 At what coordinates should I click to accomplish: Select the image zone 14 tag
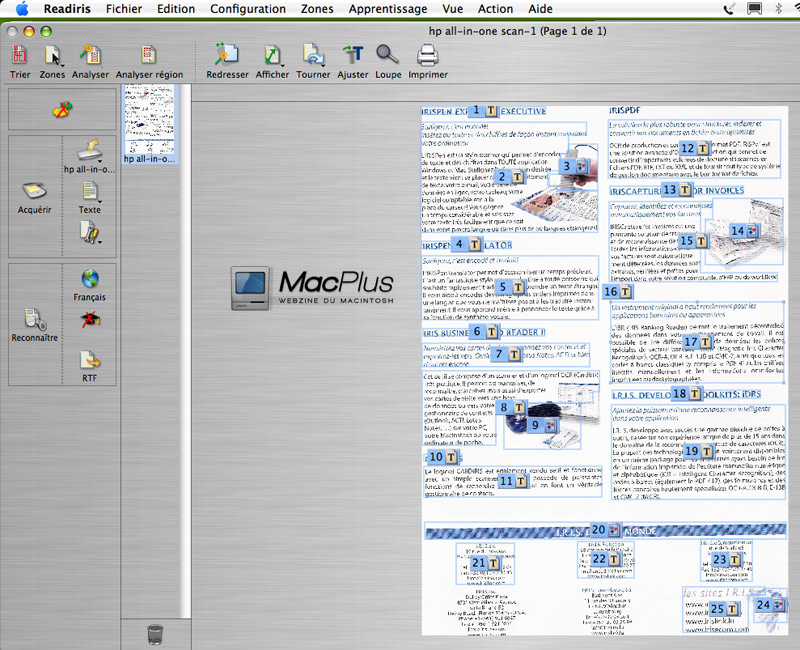click(x=744, y=231)
